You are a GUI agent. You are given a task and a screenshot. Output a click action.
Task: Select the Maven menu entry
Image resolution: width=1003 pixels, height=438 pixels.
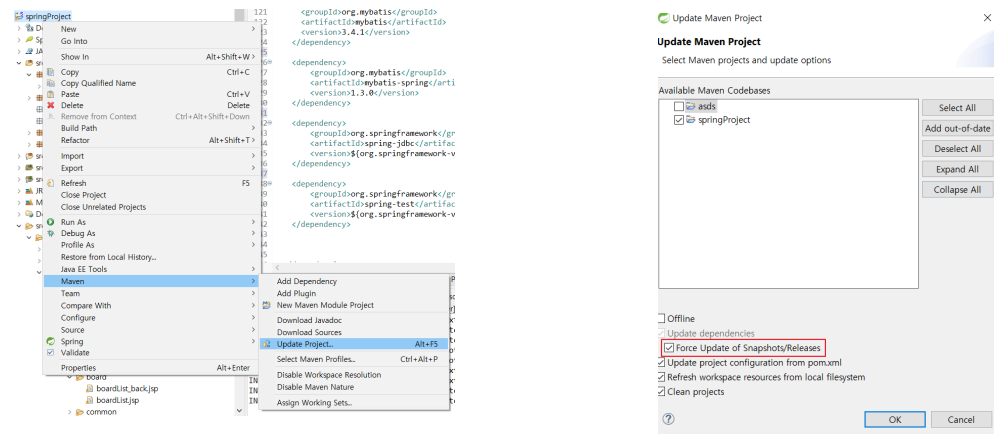(152, 281)
